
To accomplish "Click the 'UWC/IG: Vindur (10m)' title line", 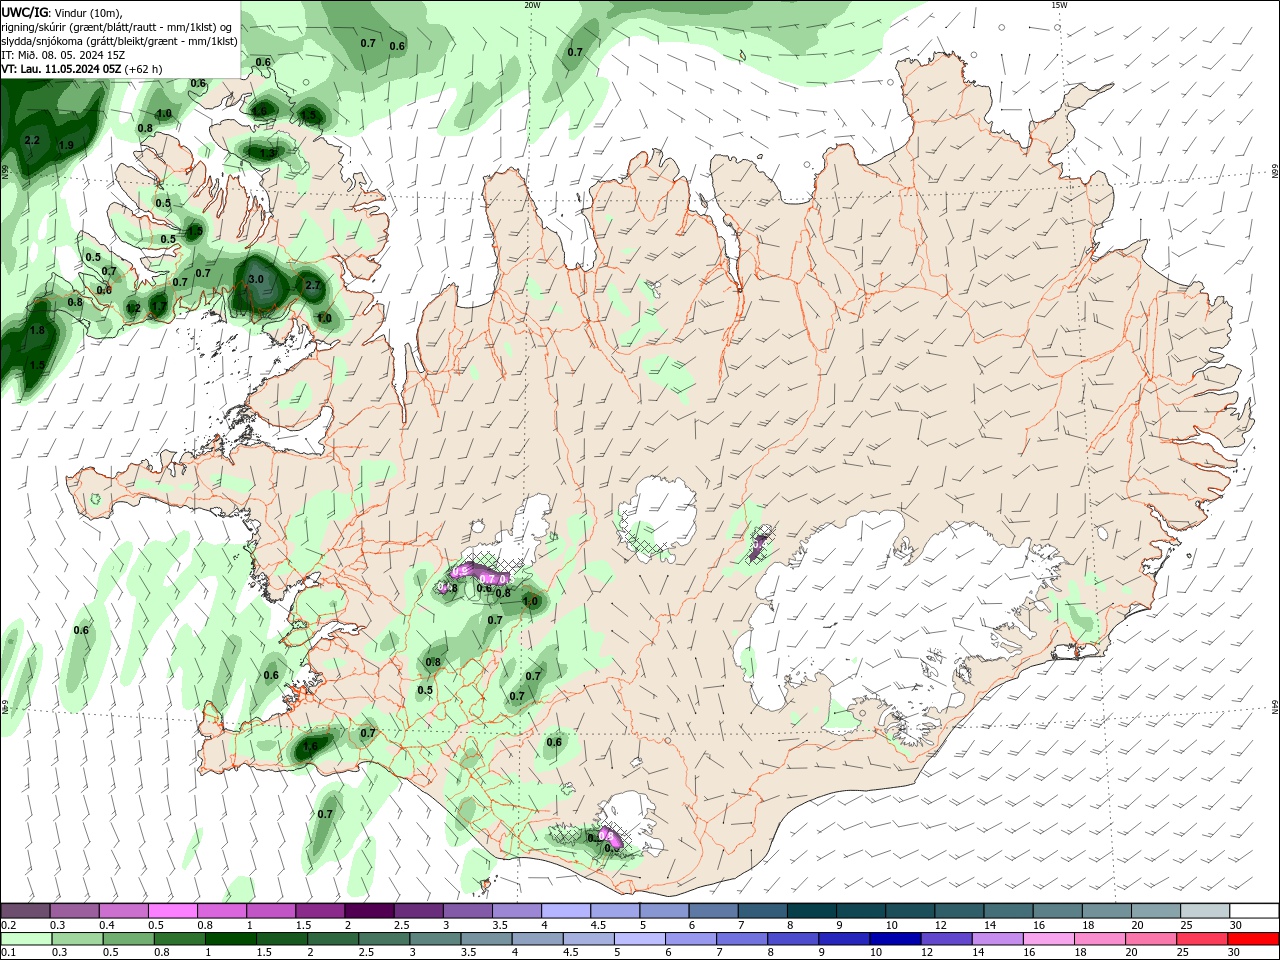I will coord(61,13).
